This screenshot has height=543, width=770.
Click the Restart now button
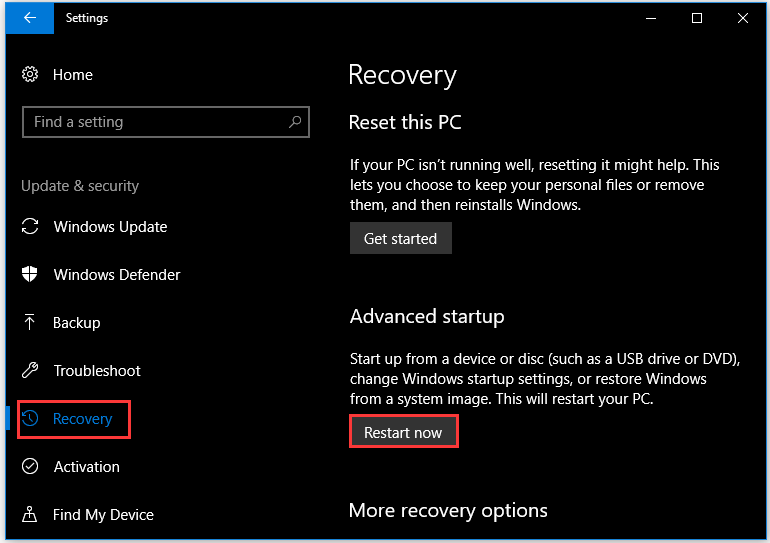[403, 432]
